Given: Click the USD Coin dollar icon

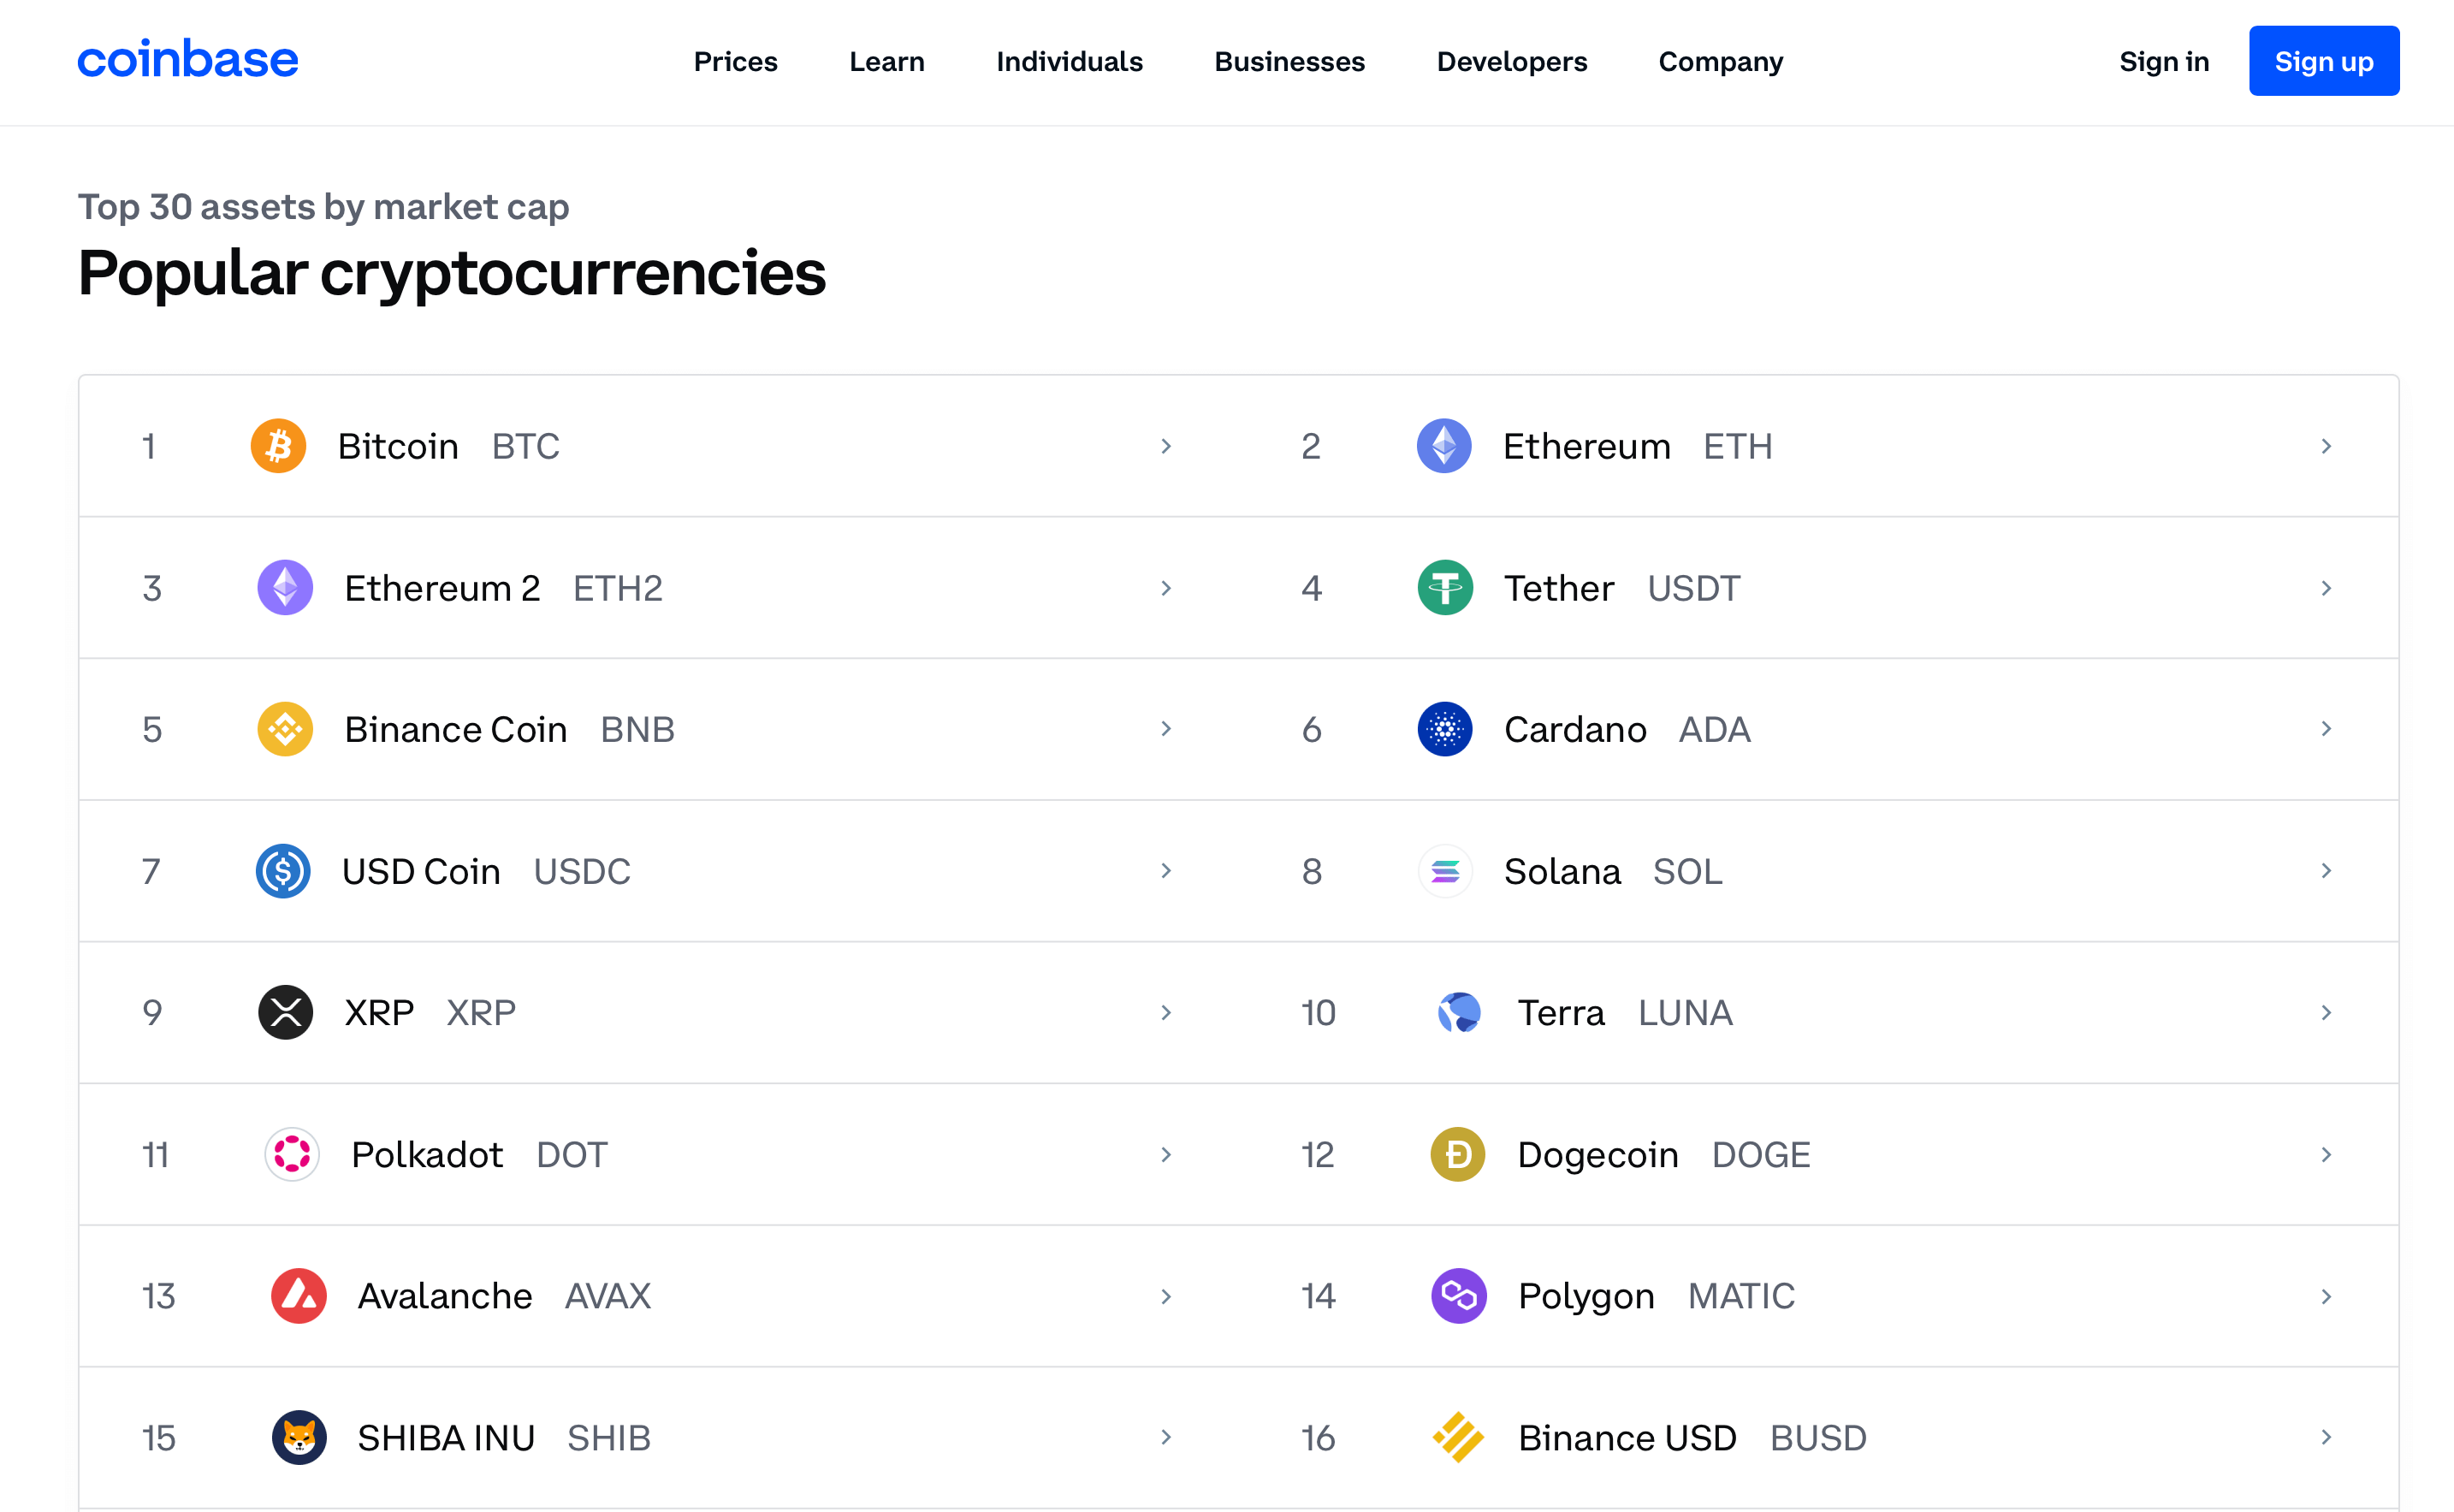Looking at the screenshot, I should tap(283, 871).
